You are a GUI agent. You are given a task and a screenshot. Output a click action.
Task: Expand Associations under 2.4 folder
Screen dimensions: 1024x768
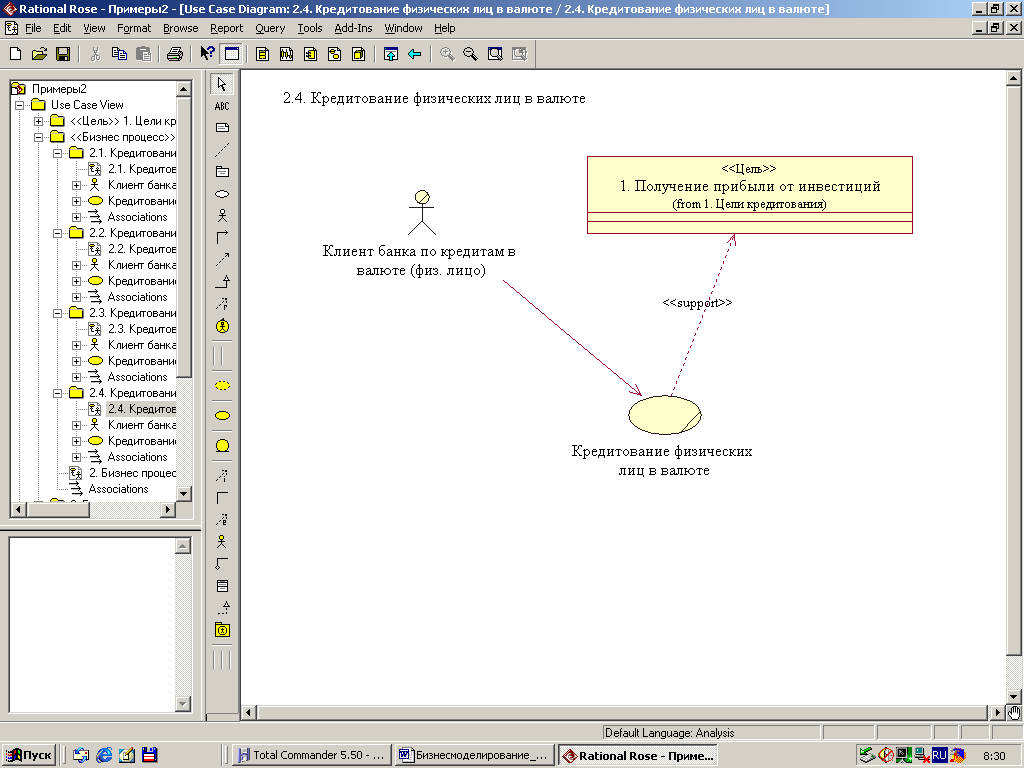[x=76, y=457]
